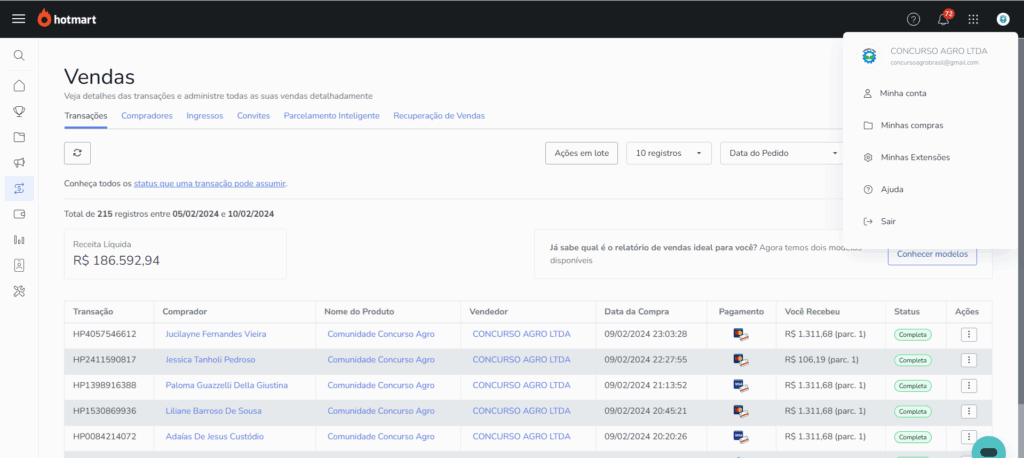This screenshot has width=1024, height=458.
Task: Open the sidebar products folder icon
Action: (x=19, y=137)
